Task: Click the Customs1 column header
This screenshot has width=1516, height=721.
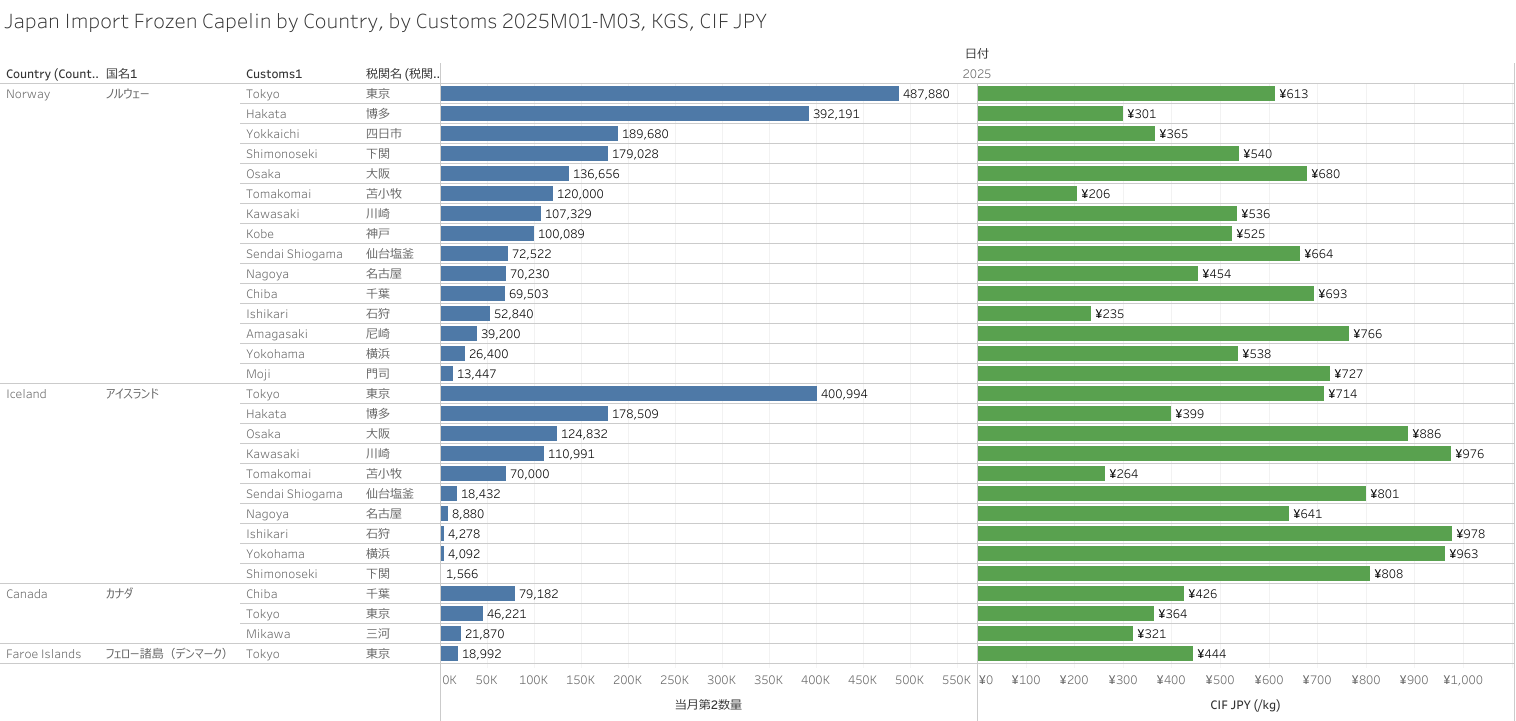Action: [x=274, y=73]
